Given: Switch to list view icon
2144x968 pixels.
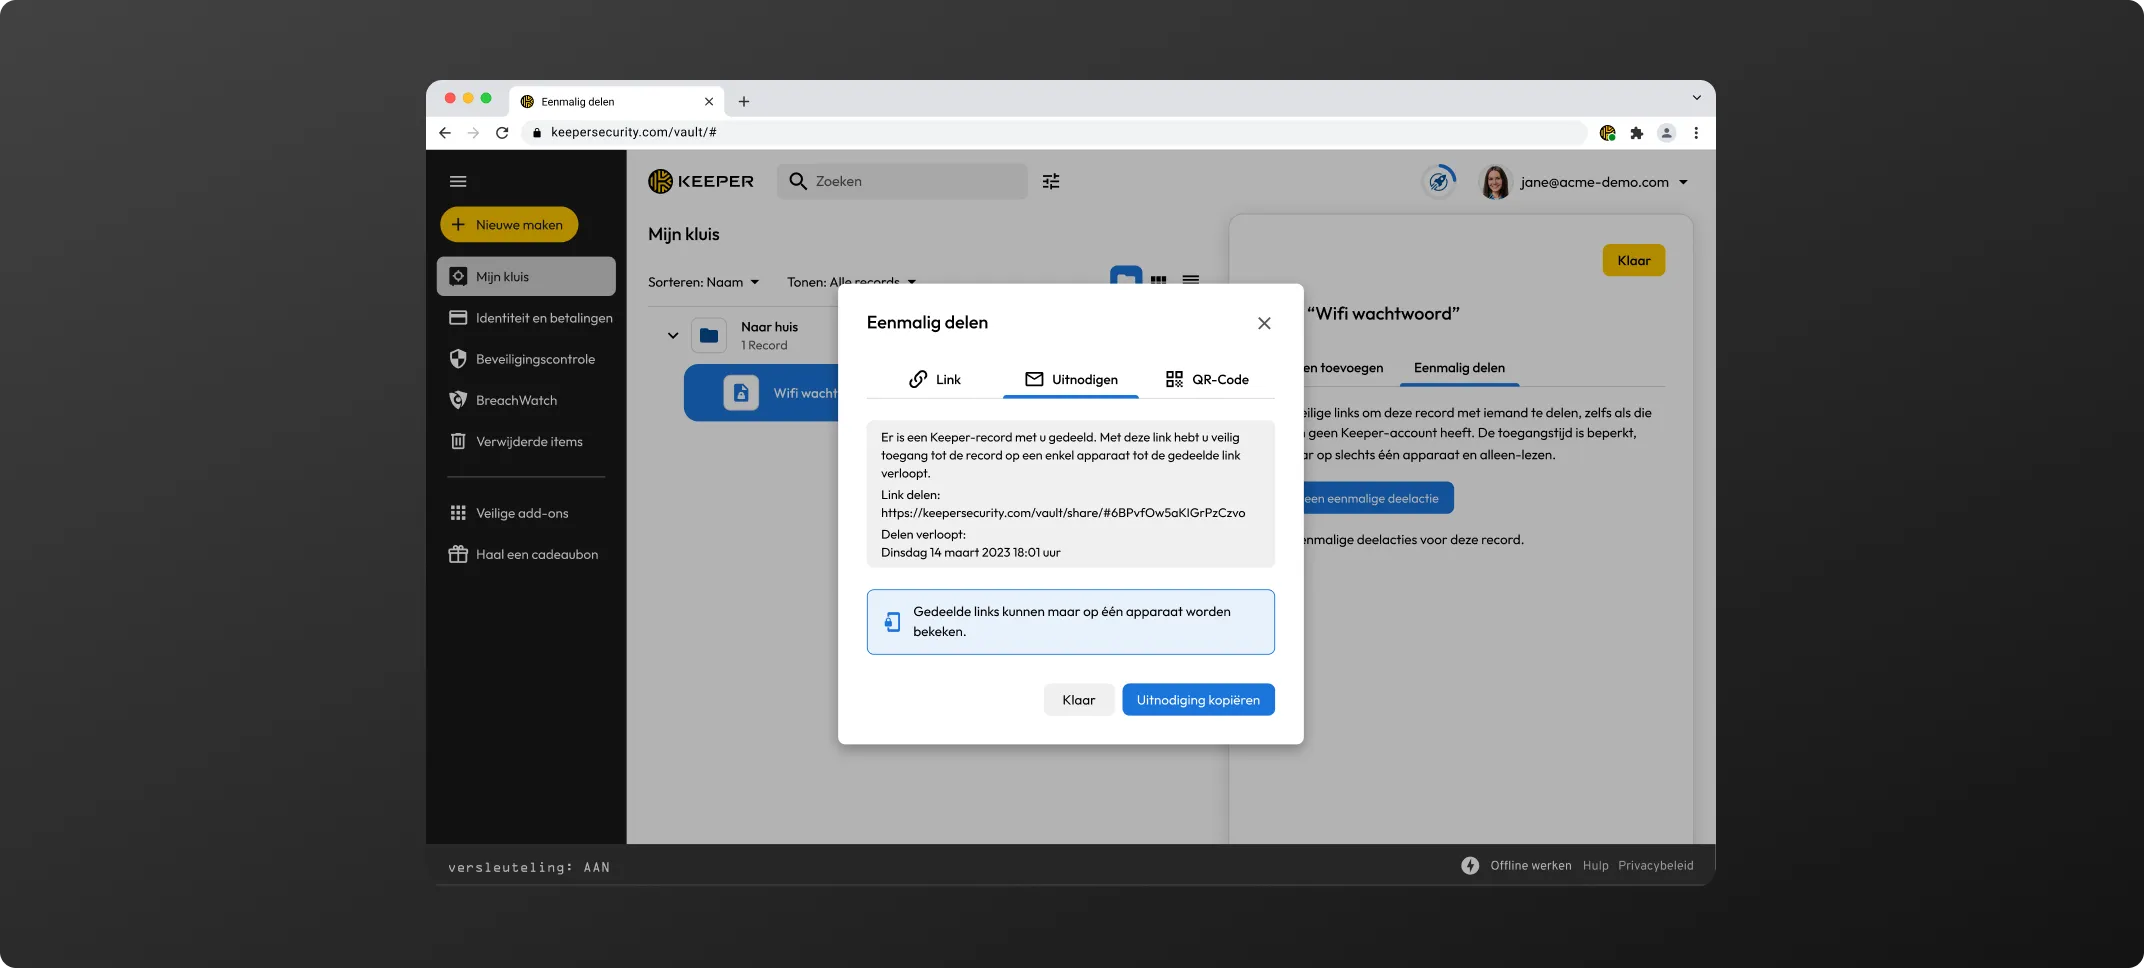Looking at the screenshot, I should [x=1191, y=279].
